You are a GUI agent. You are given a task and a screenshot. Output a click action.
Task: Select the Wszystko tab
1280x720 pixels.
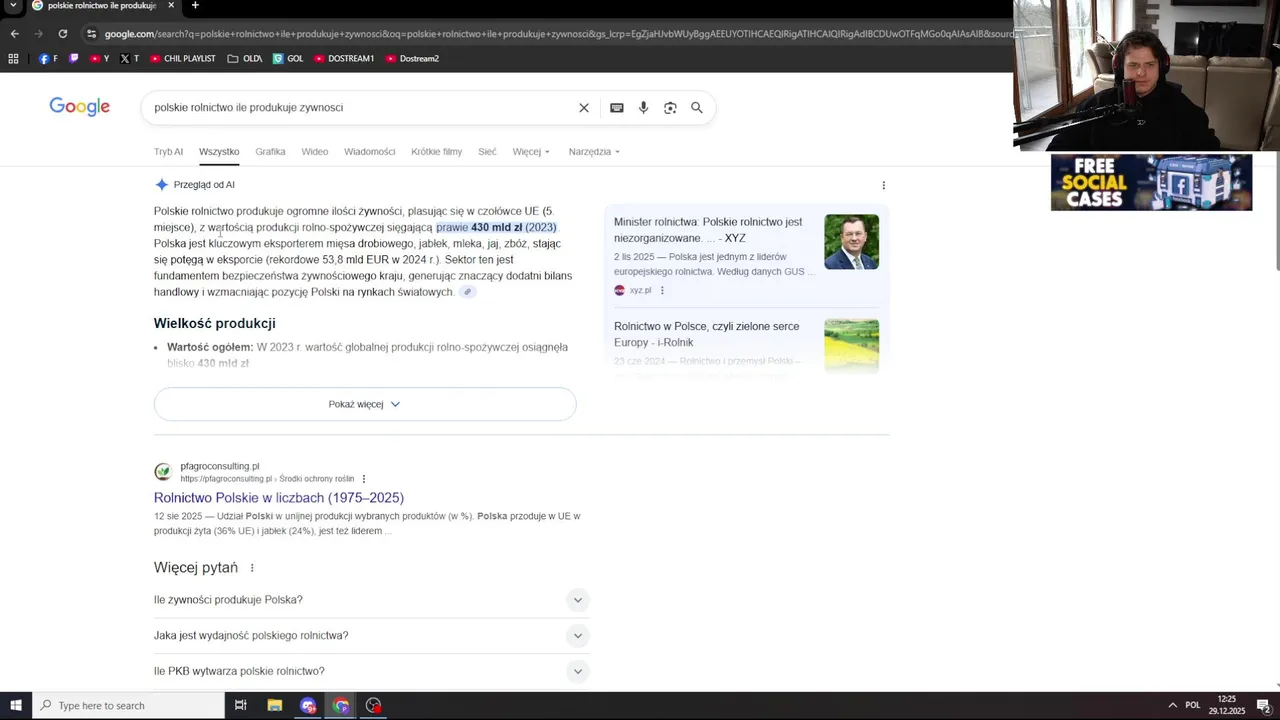tap(219, 152)
